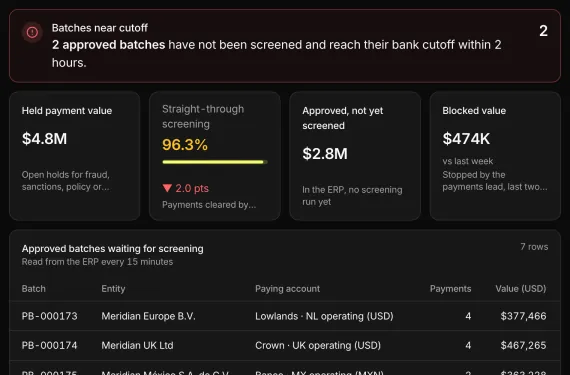Click Approved batches waiting for screening heading
The image size is (570, 375).
(x=112, y=249)
